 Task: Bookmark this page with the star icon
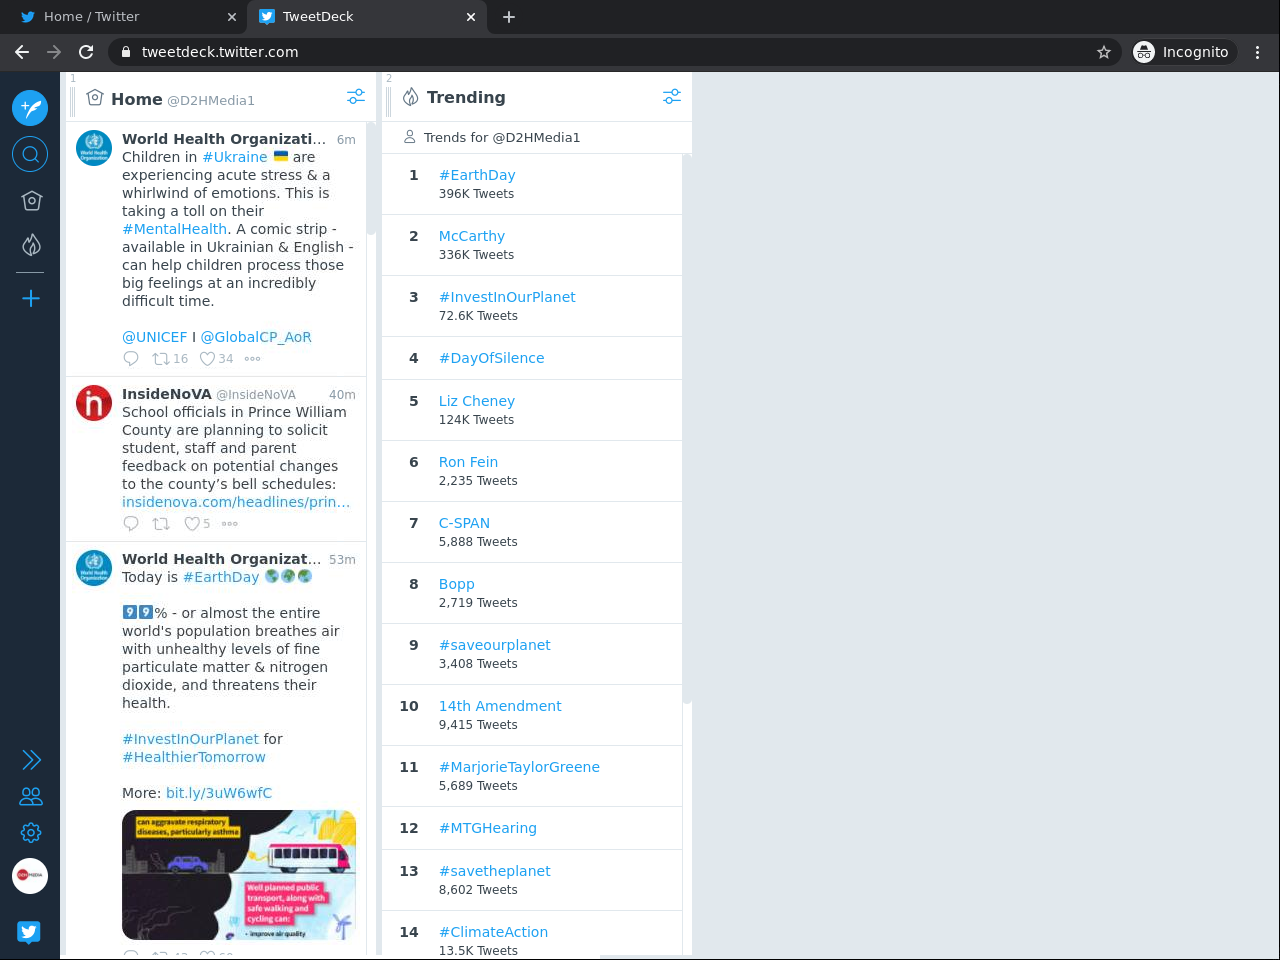tap(1104, 52)
